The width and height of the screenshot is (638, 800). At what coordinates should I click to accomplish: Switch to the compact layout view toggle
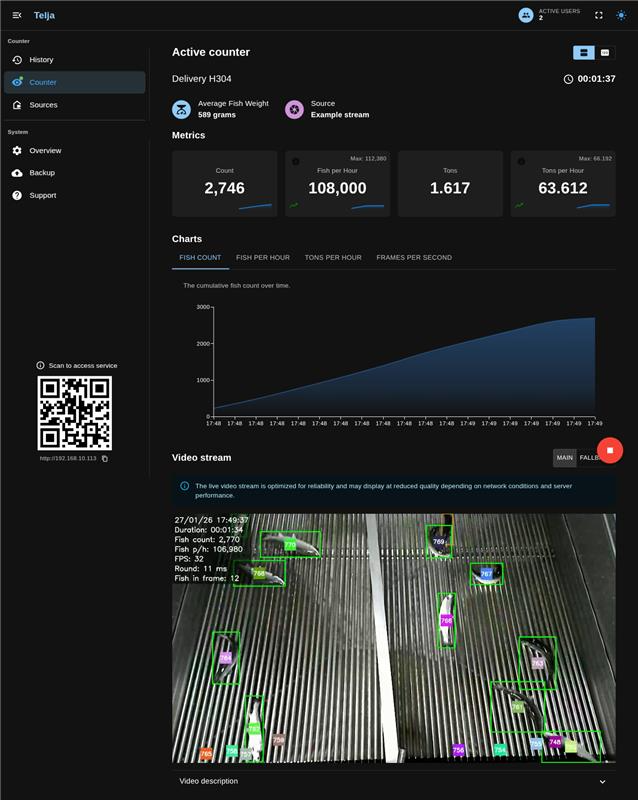tap(605, 52)
